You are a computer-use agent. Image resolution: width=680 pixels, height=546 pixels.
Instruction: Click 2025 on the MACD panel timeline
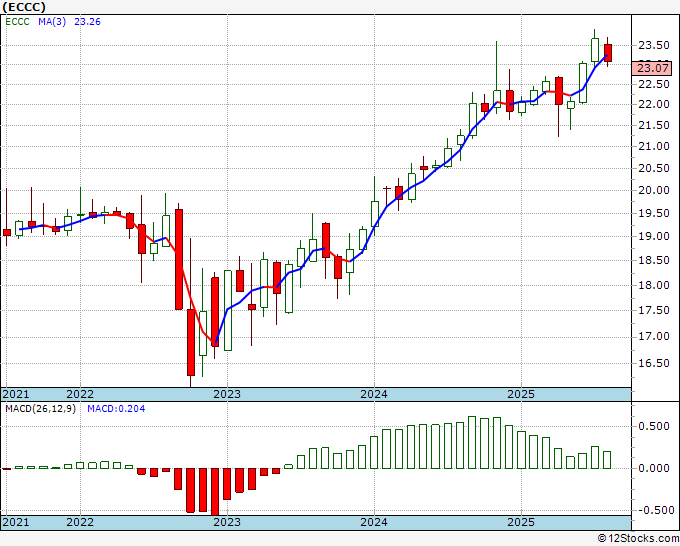pyautogui.click(x=521, y=522)
